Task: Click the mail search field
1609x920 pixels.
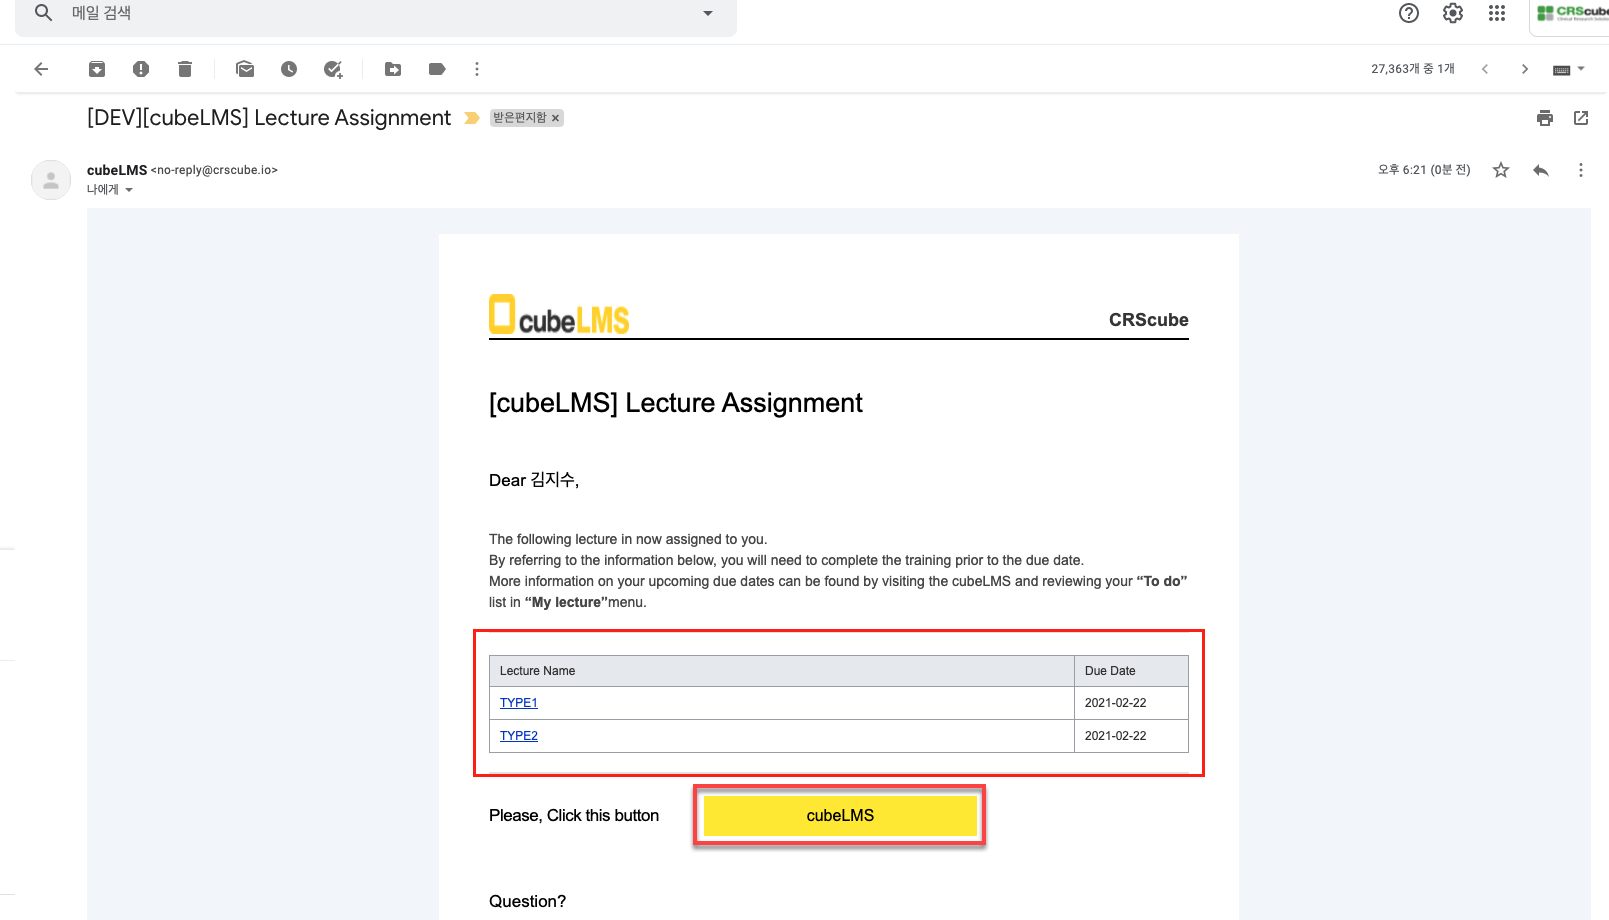Action: pyautogui.click(x=380, y=13)
